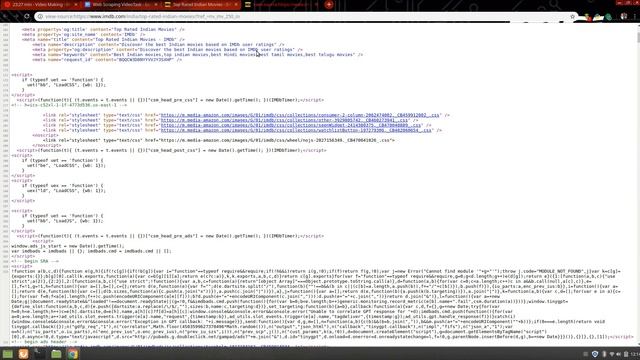The image size is (640, 360).
Task: Click the 'window.ads_js_start = new Date' line
Action: (x=68, y=246)
